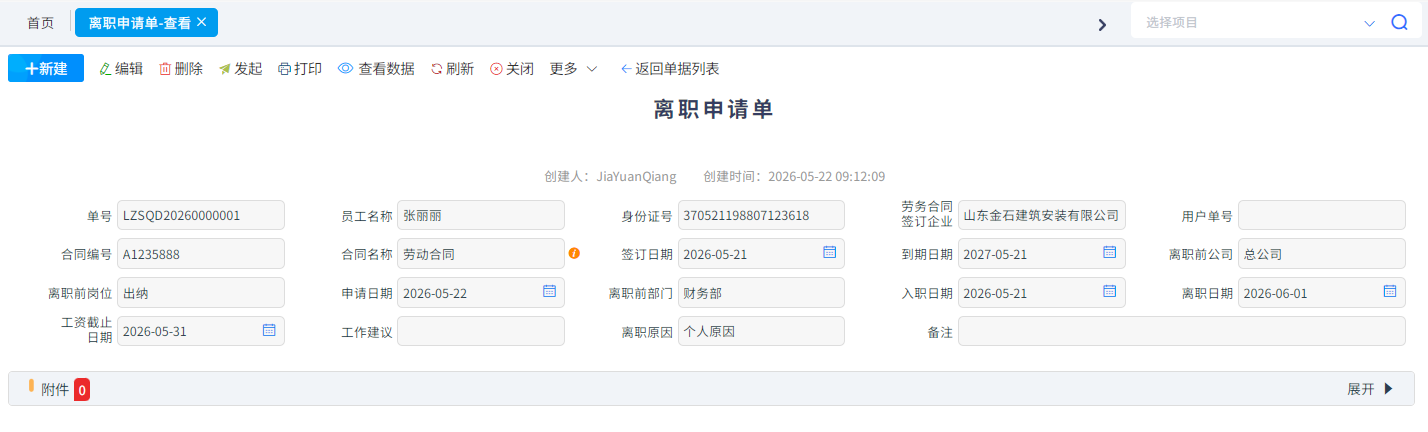The image size is (1428, 432).
Task: Switch to the 首页 tab
Action: [x=41, y=22]
